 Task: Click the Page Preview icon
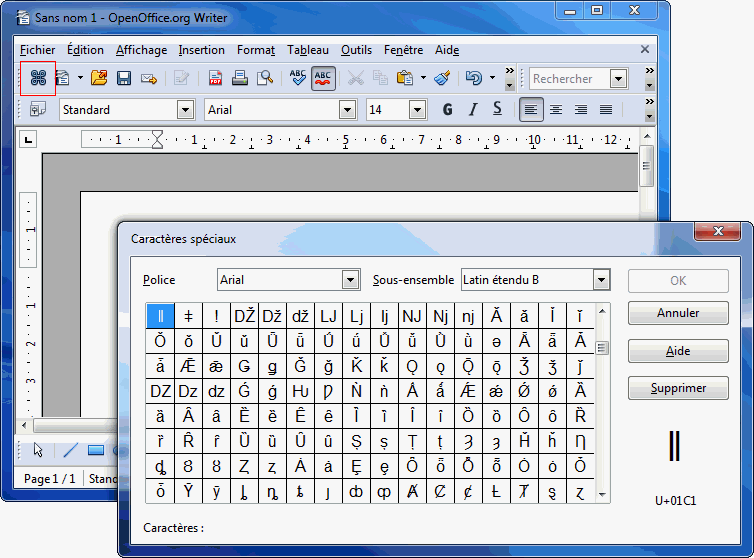(264, 77)
